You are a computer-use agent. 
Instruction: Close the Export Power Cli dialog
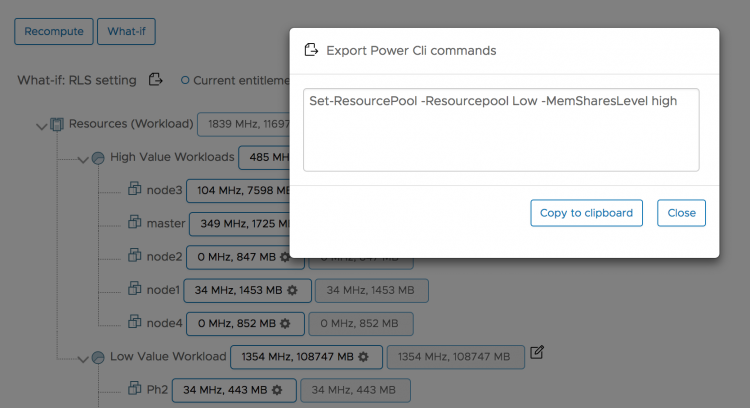pos(681,213)
